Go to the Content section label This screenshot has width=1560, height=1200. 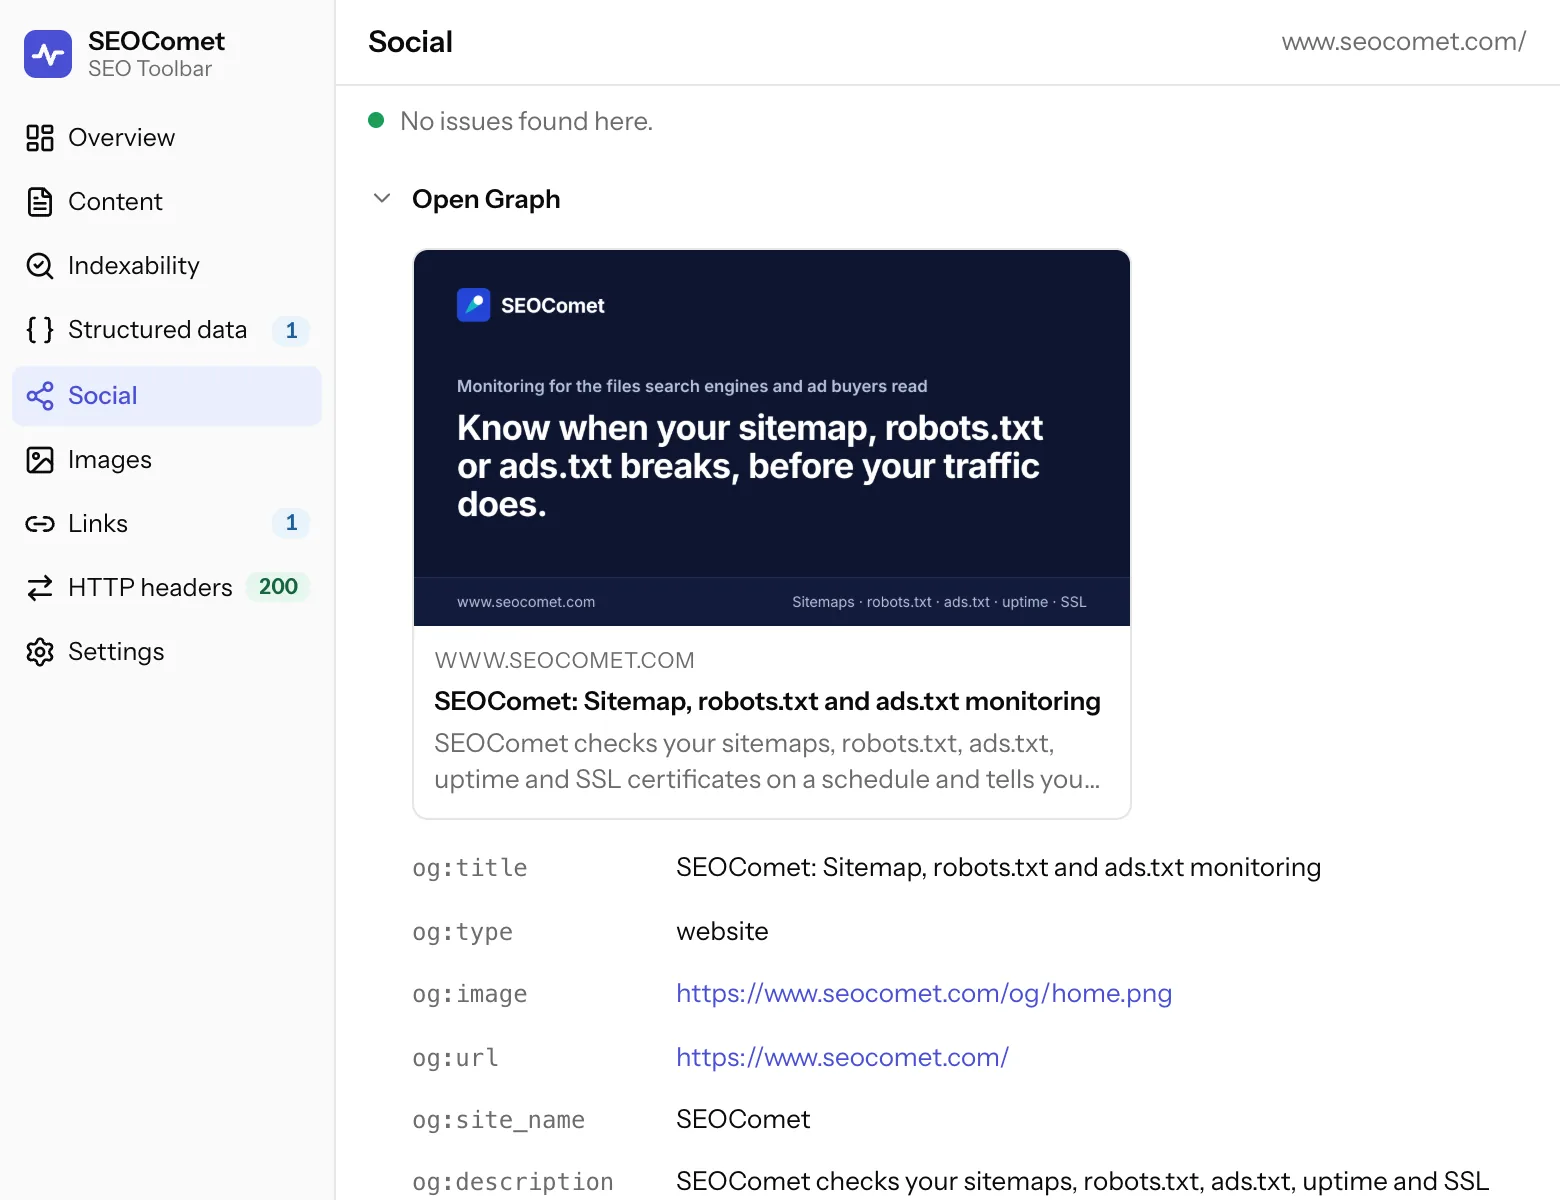(x=115, y=202)
